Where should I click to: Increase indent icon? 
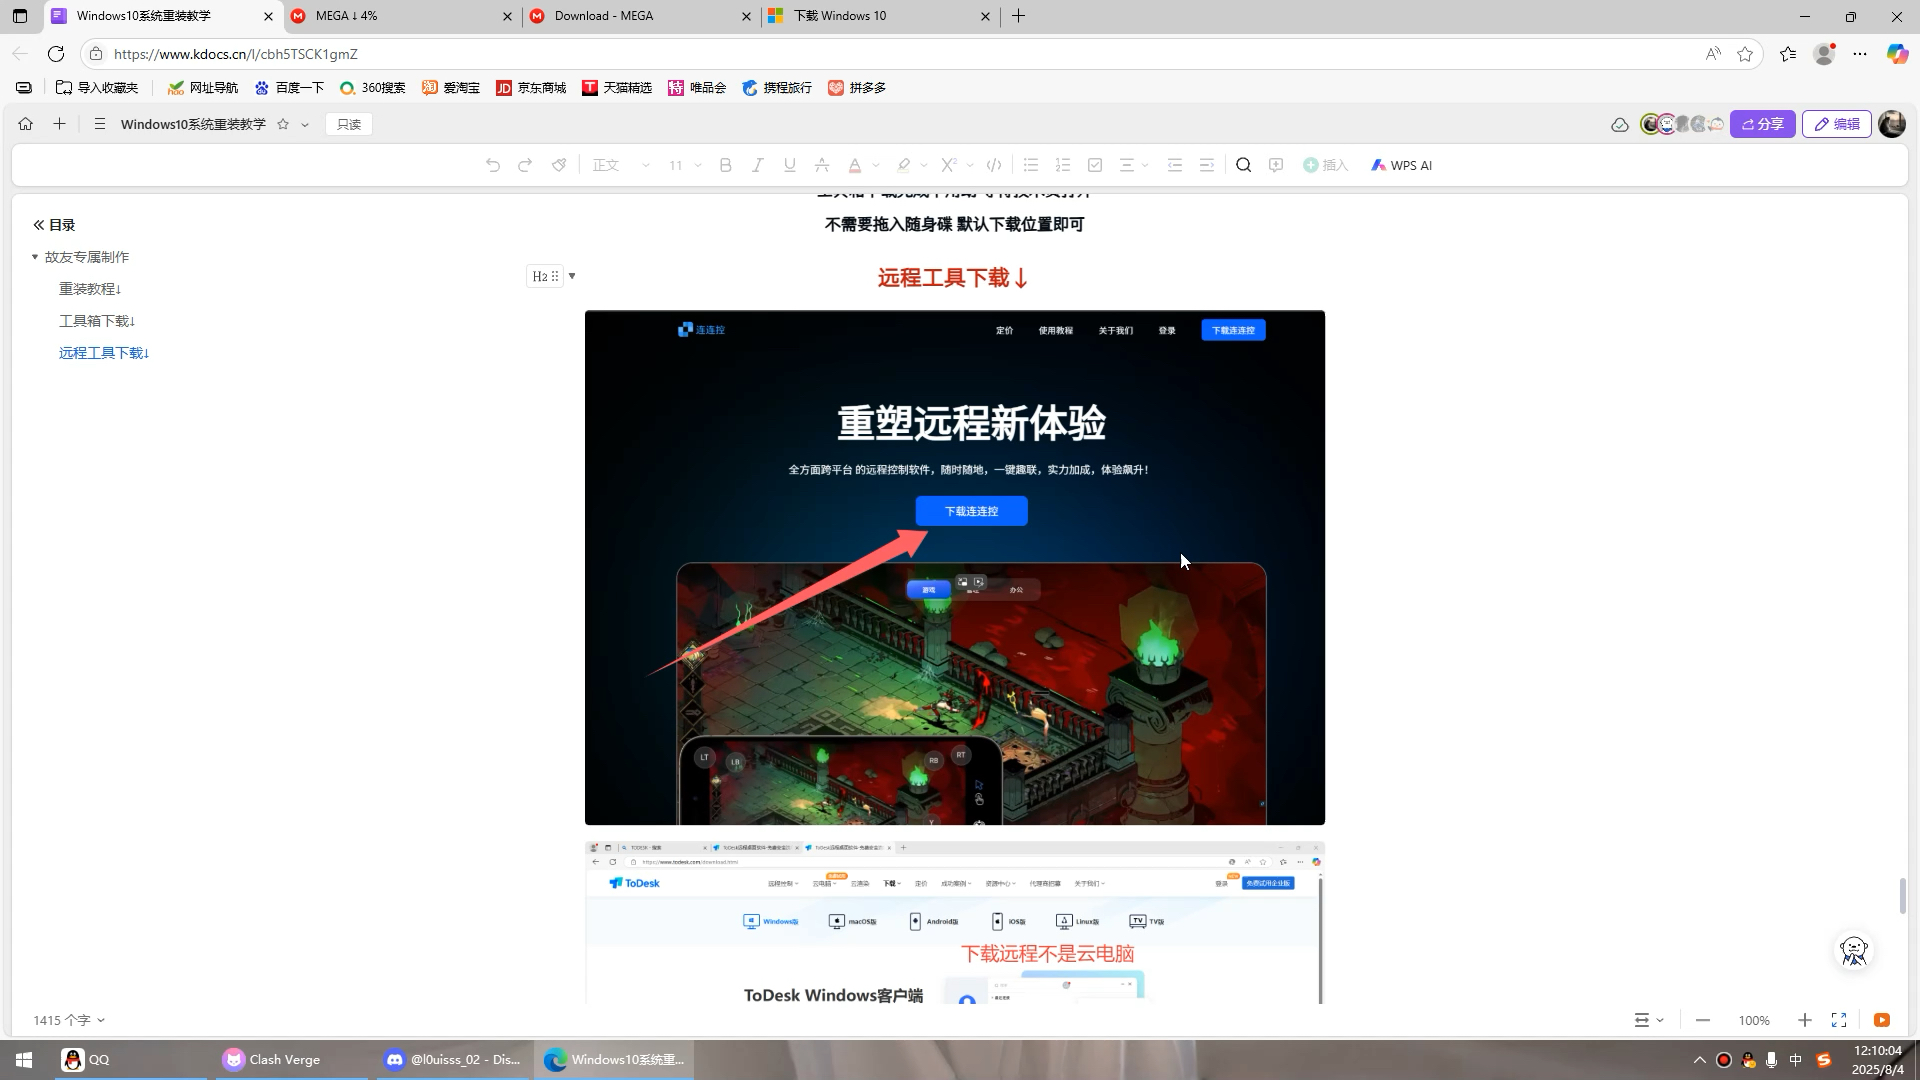coord(1207,165)
